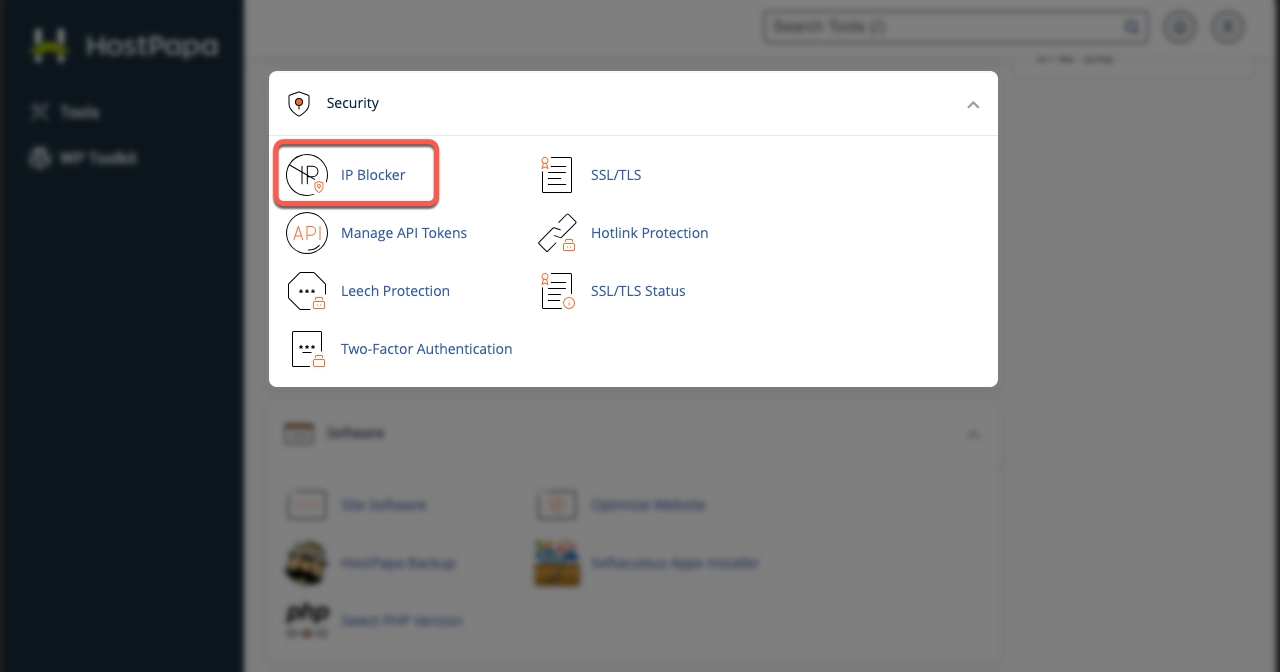This screenshot has width=1280, height=672.
Task: Open the Manage API Tokens icon
Action: coord(306,233)
